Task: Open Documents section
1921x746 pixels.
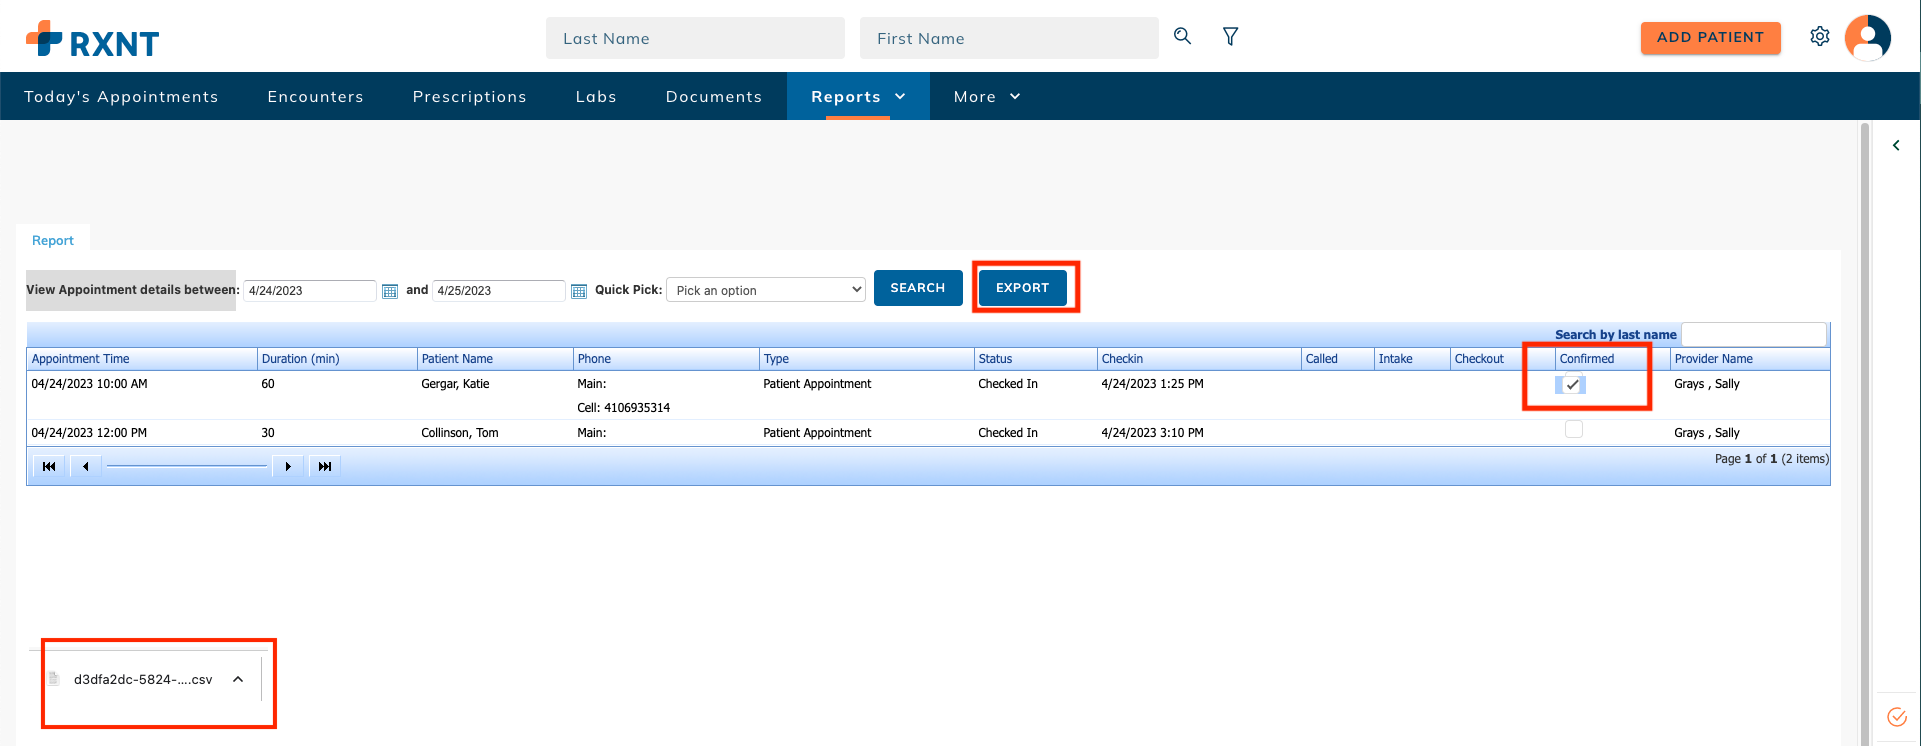Action: (x=714, y=96)
